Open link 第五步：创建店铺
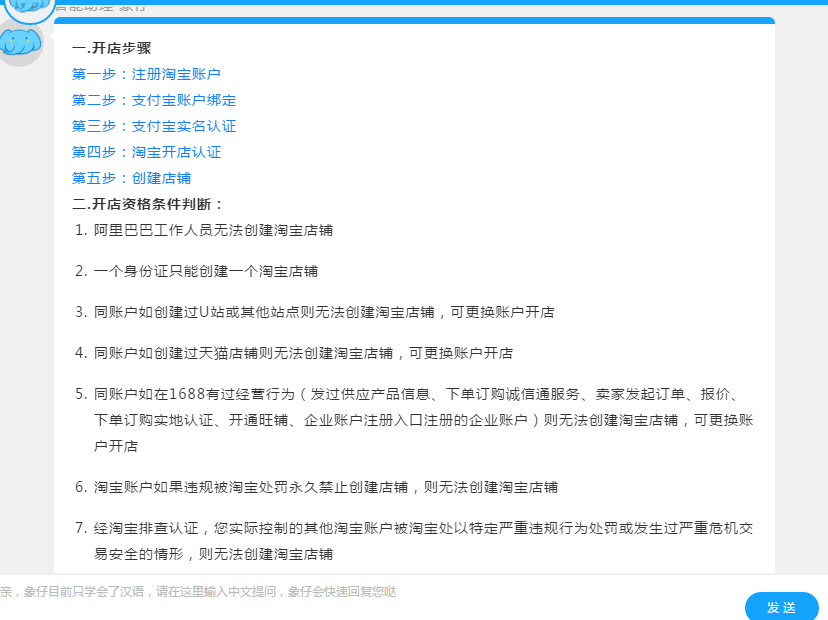828x620 pixels. click(x=131, y=178)
